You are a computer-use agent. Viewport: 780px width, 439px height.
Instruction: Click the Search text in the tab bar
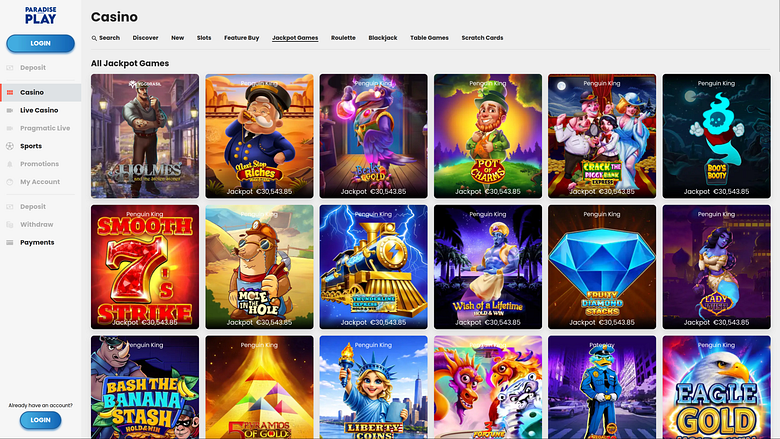[x=109, y=38]
